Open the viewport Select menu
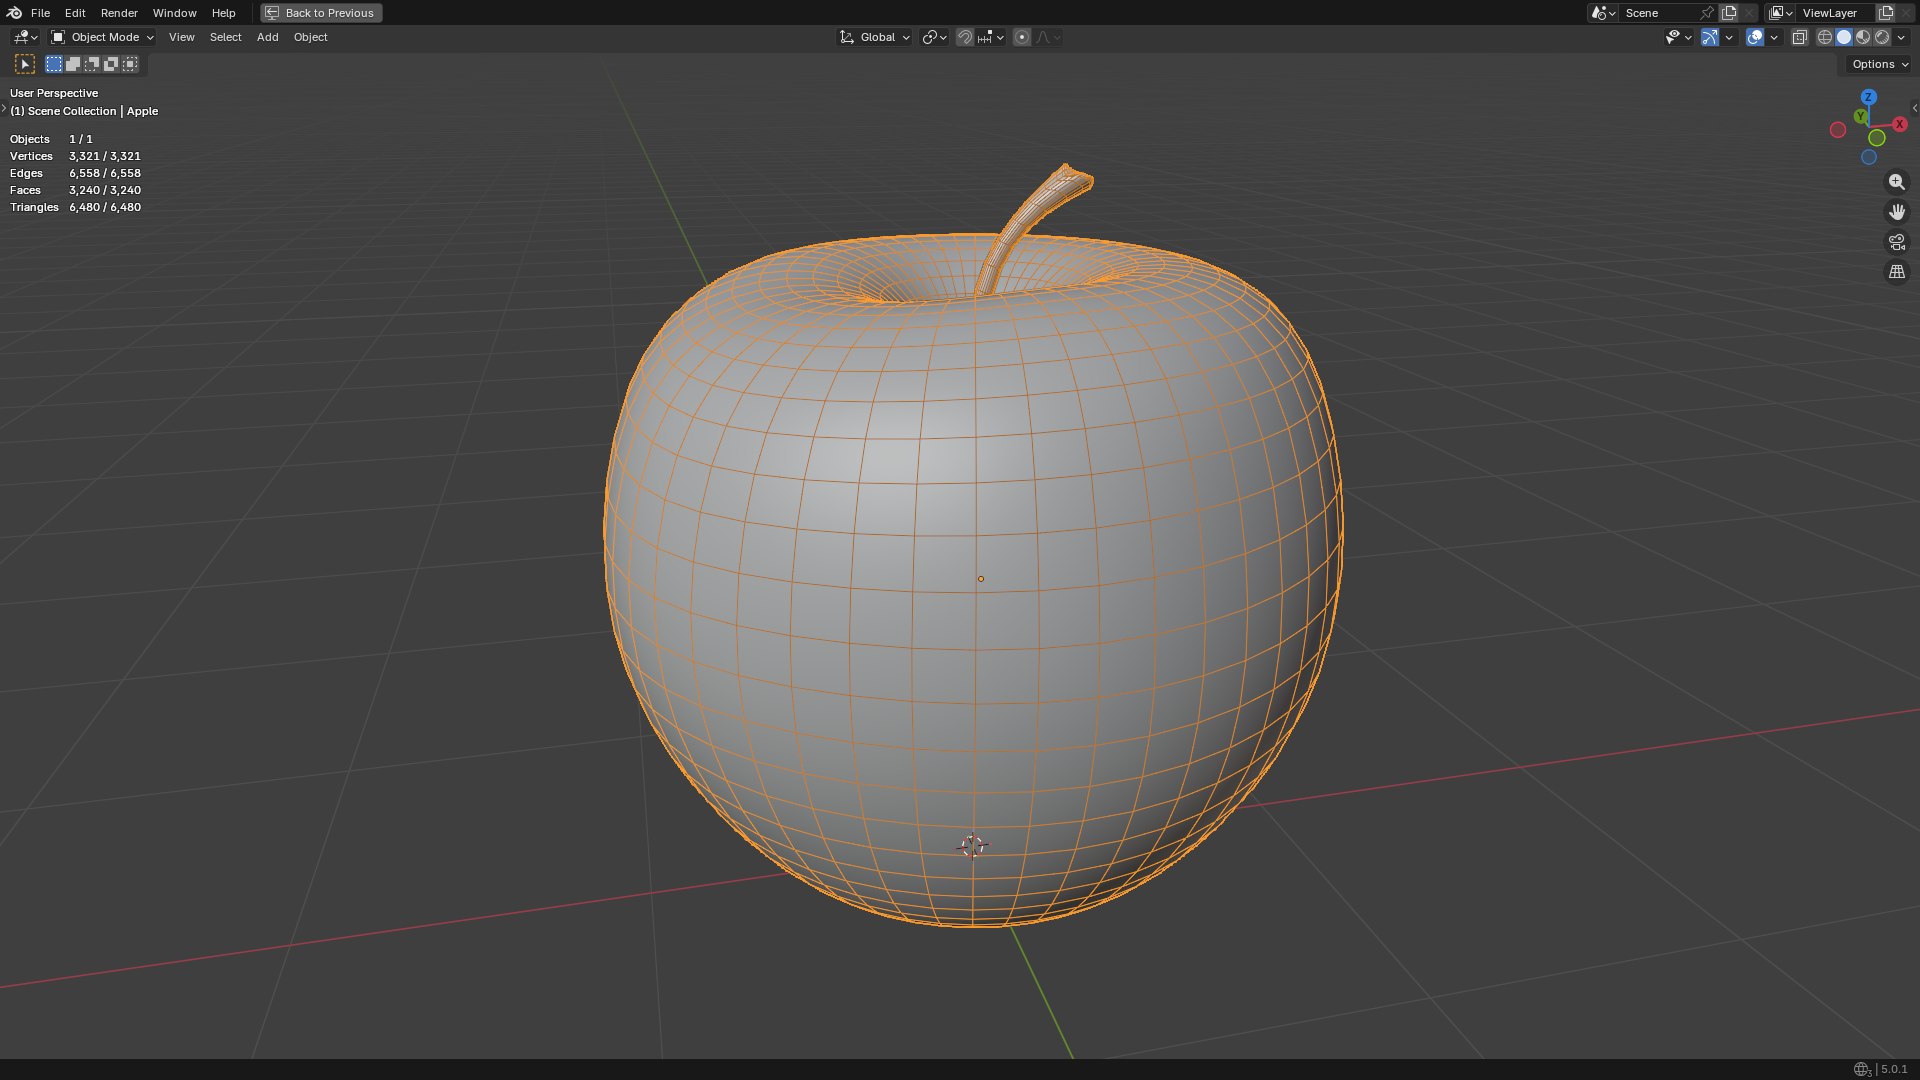 (x=225, y=37)
